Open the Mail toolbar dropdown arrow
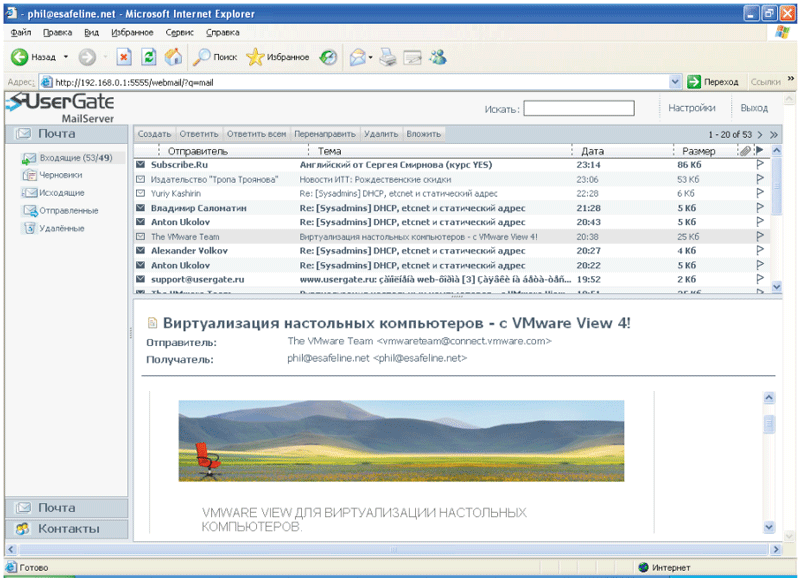 pos(370,57)
